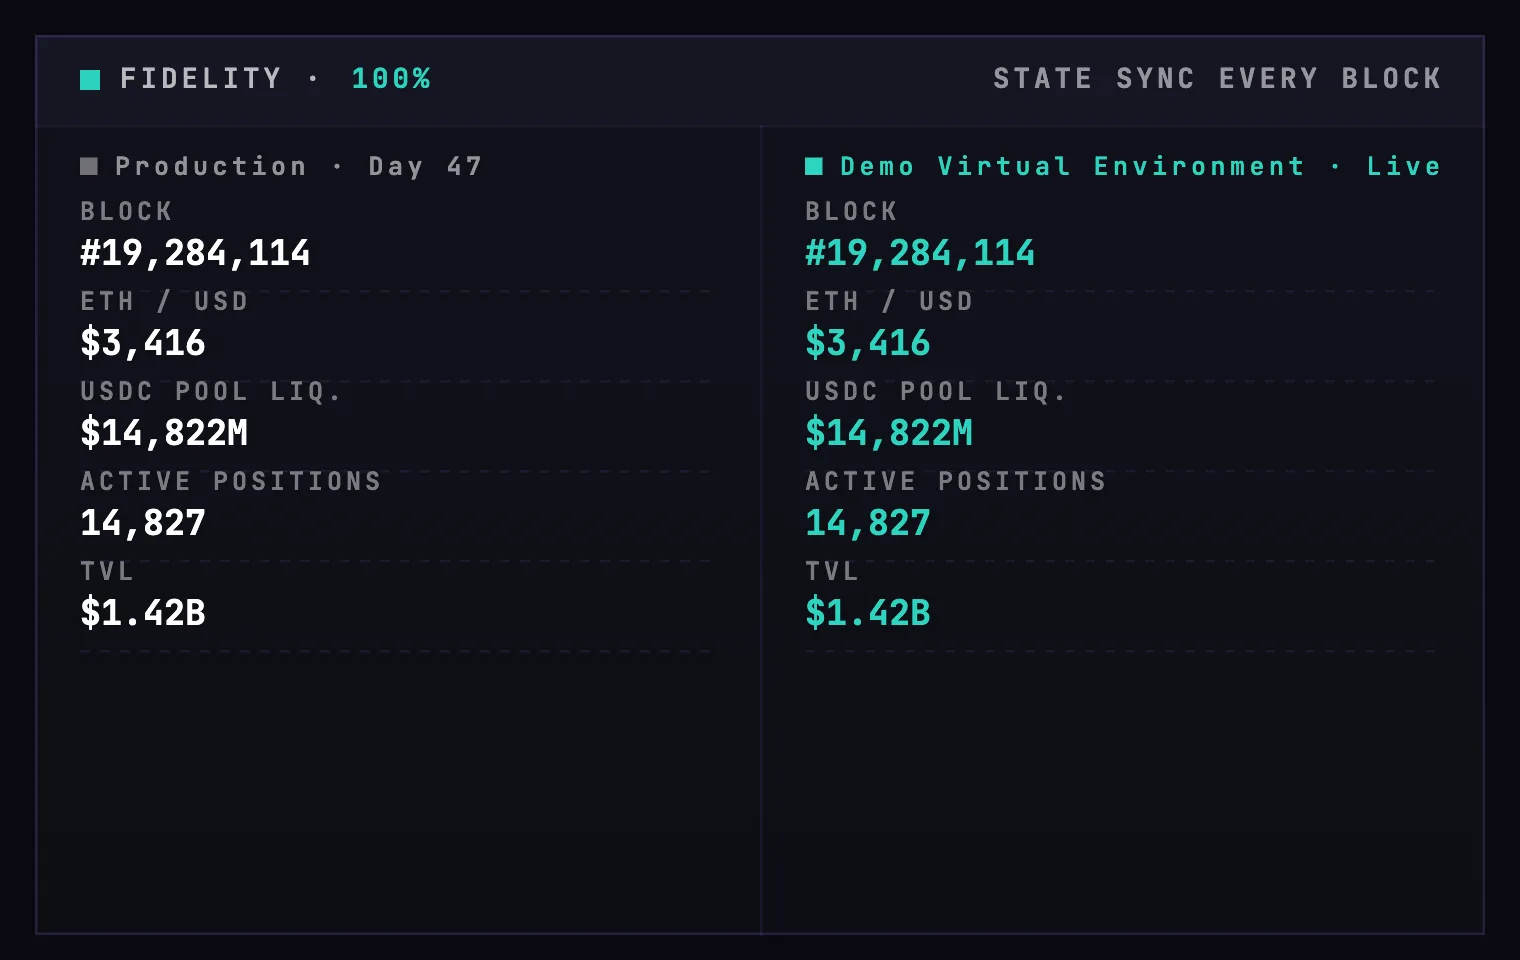Click the BLOCK label in Demo panel
The width and height of the screenshot is (1520, 960).
tap(851, 212)
